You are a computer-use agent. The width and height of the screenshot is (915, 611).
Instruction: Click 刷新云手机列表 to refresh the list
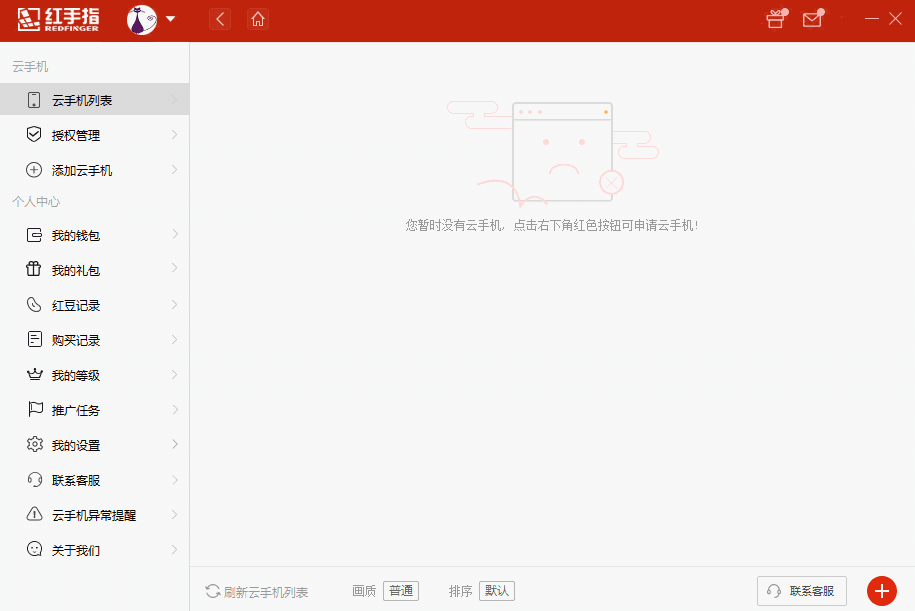[x=255, y=590]
